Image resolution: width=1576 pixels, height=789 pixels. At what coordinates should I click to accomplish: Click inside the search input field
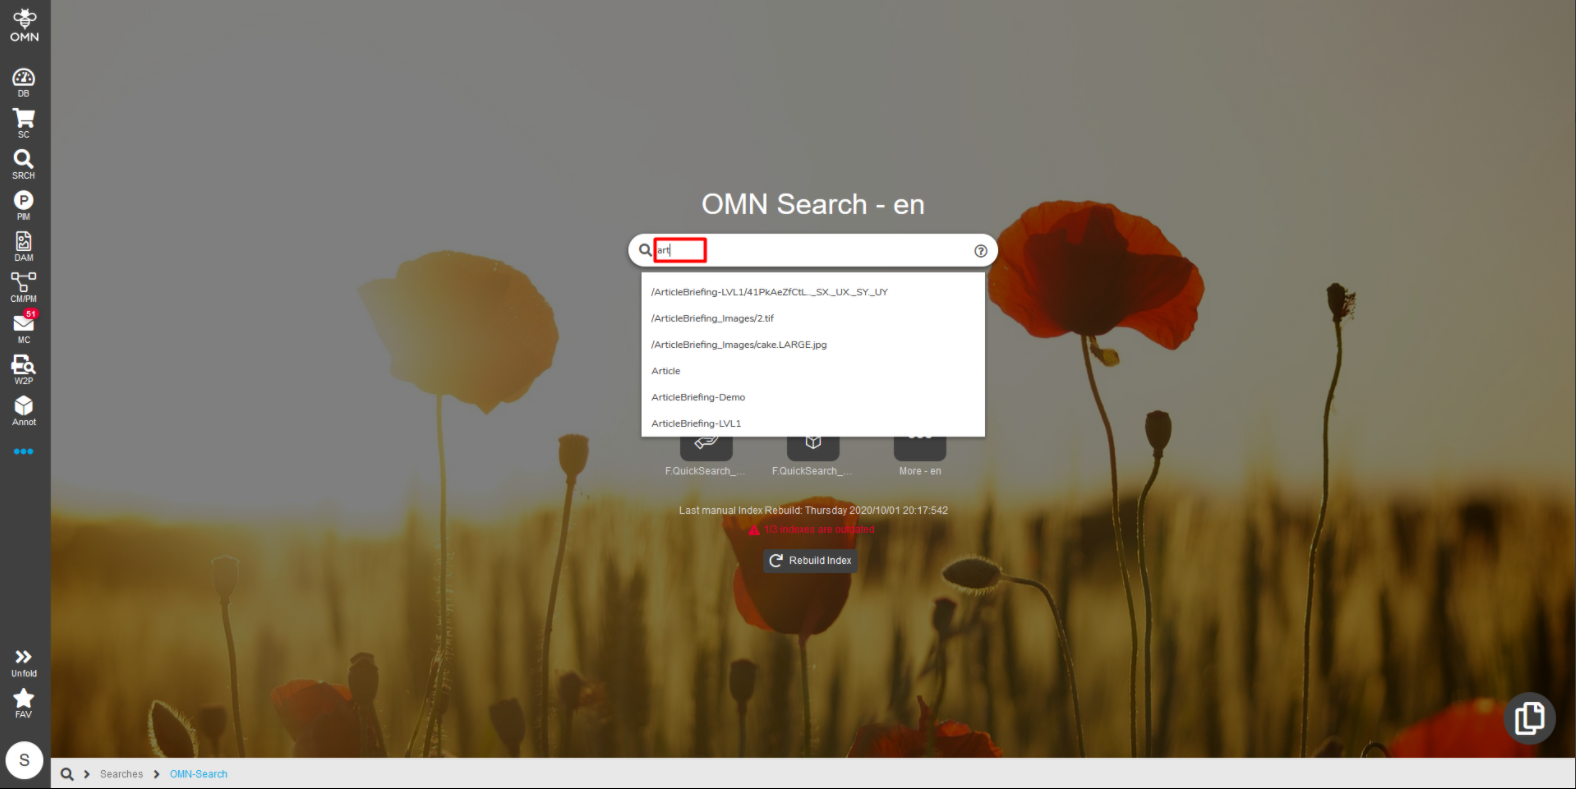pos(812,250)
